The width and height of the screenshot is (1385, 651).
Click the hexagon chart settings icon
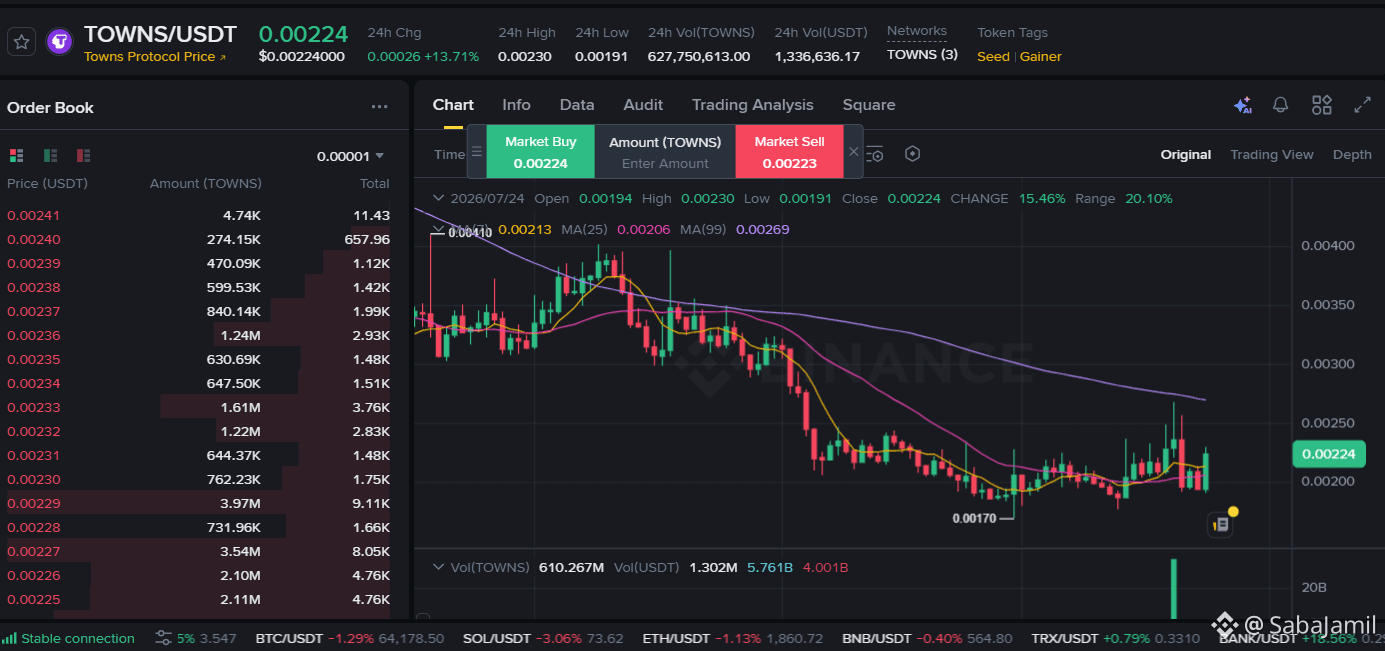912,154
